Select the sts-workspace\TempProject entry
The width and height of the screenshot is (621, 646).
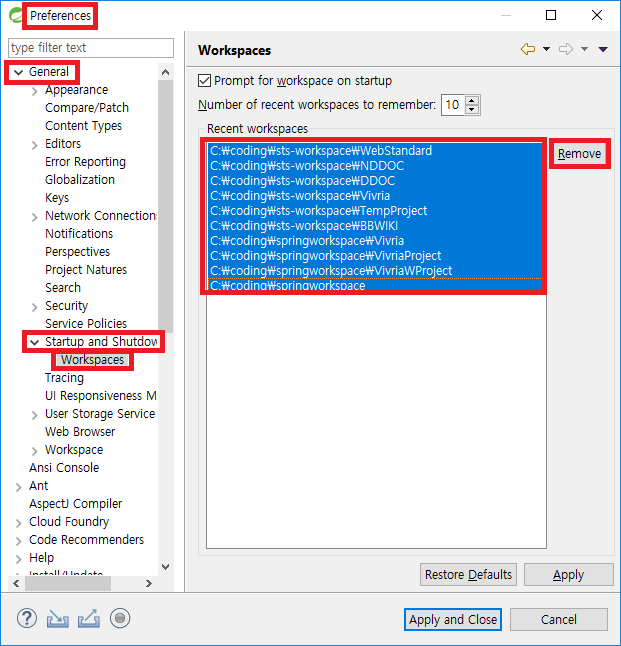click(x=318, y=211)
